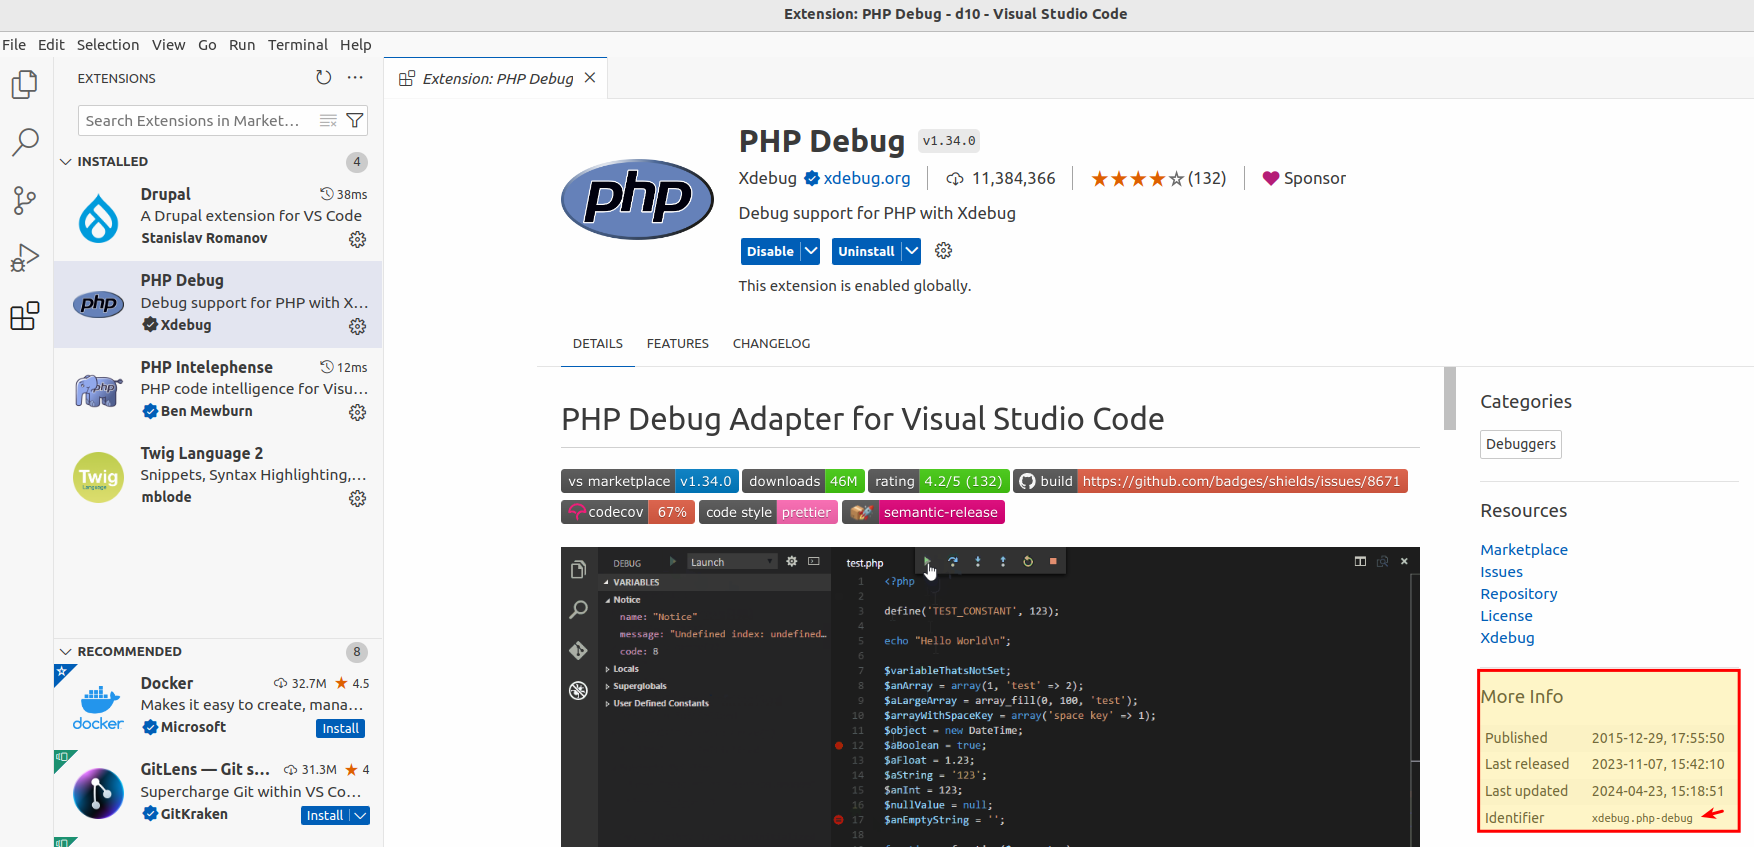1754x847 pixels.
Task: Click the star rating (132)
Action: (x=1158, y=179)
